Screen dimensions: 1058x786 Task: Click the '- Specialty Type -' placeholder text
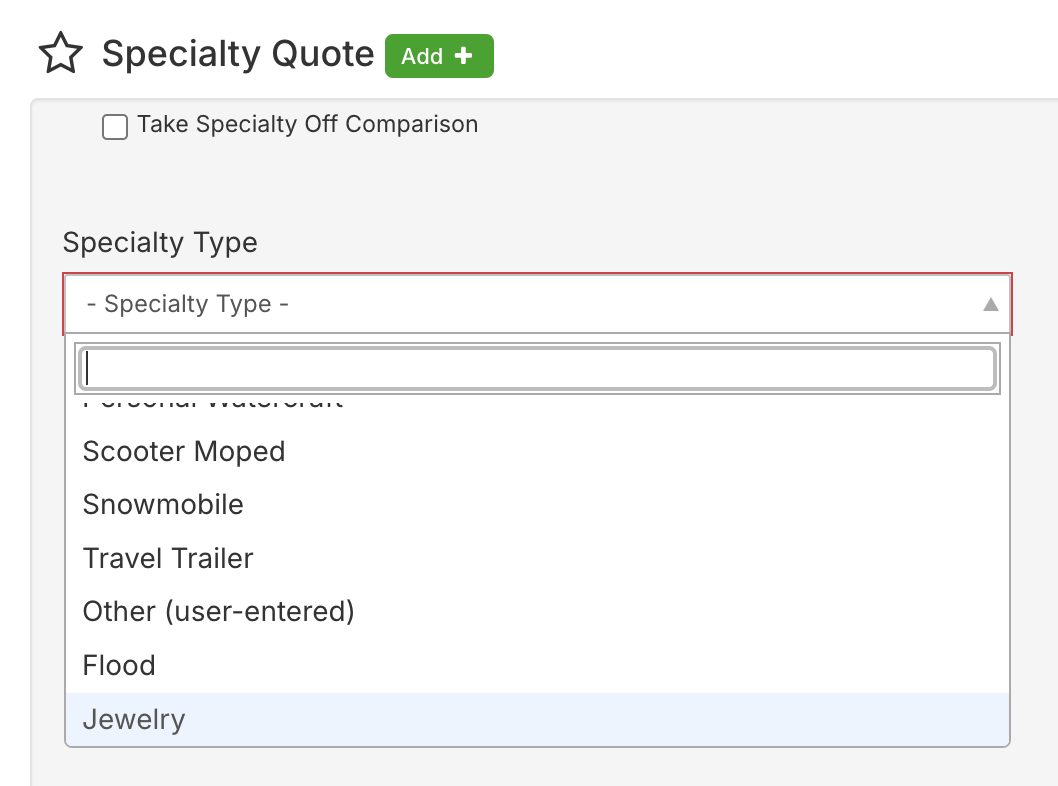point(188,304)
